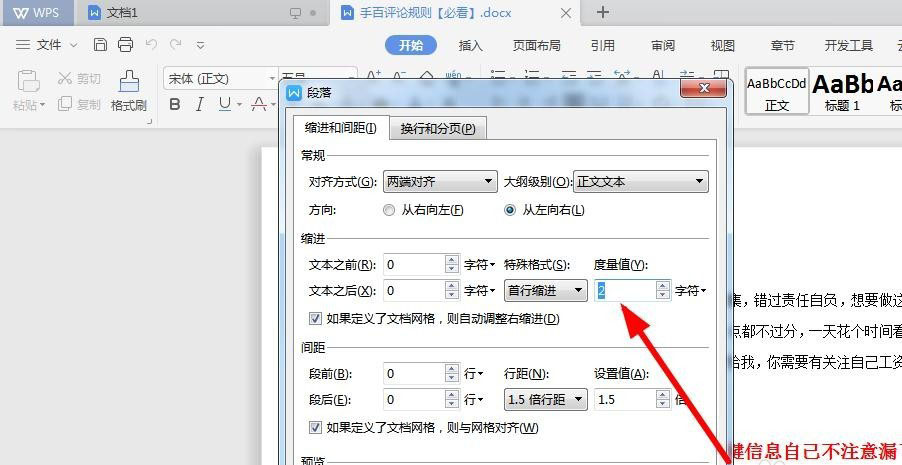Open the 开始 ribbon tab
This screenshot has width=902, height=465.
411,45
